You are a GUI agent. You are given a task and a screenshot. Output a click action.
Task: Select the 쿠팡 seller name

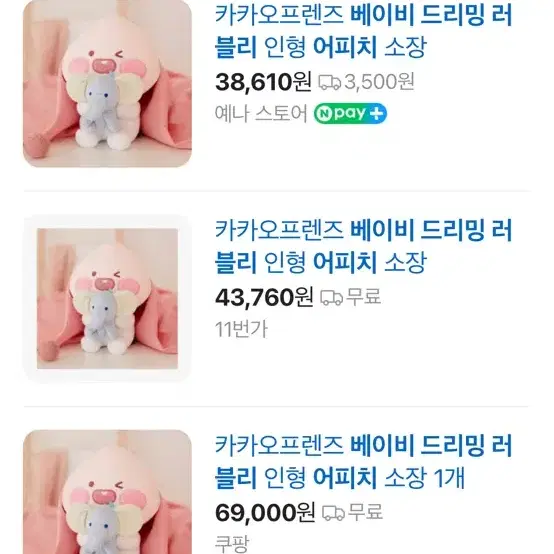coord(232,544)
